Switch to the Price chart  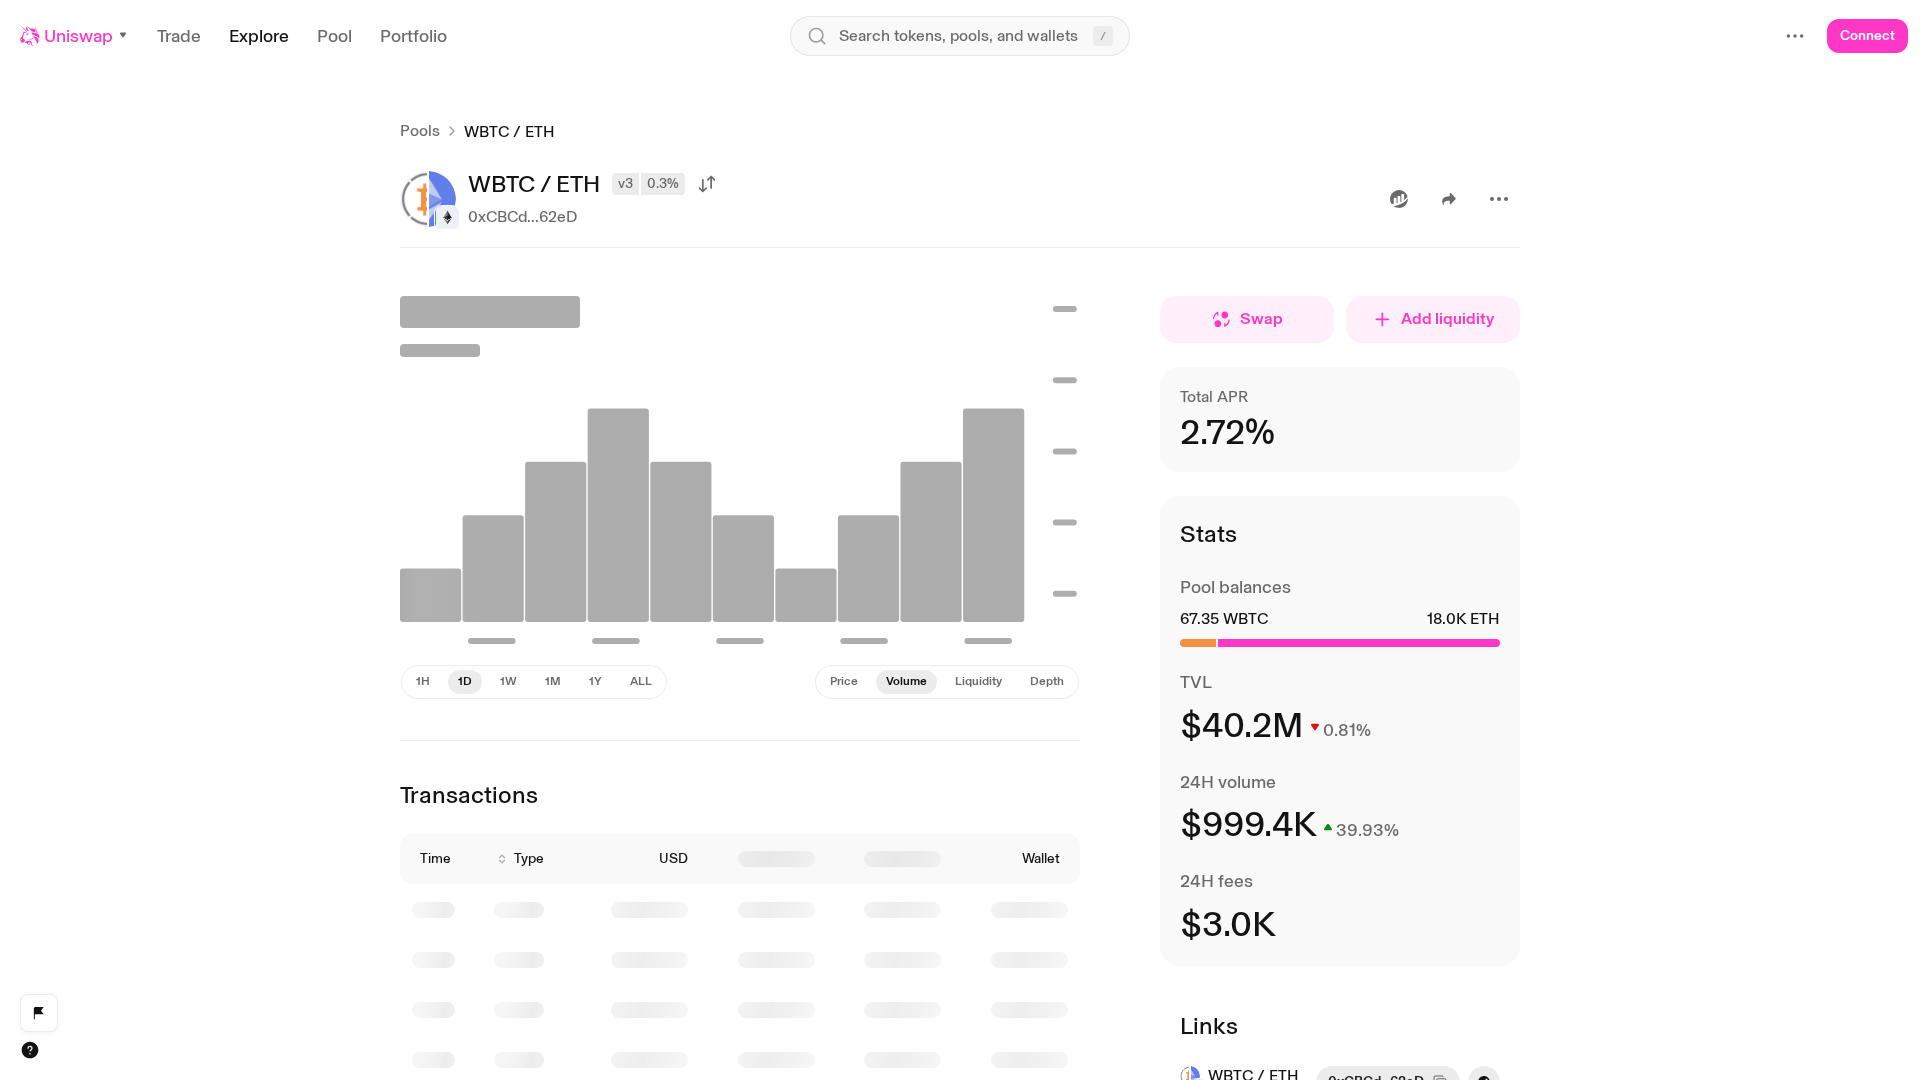(x=844, y=682)
